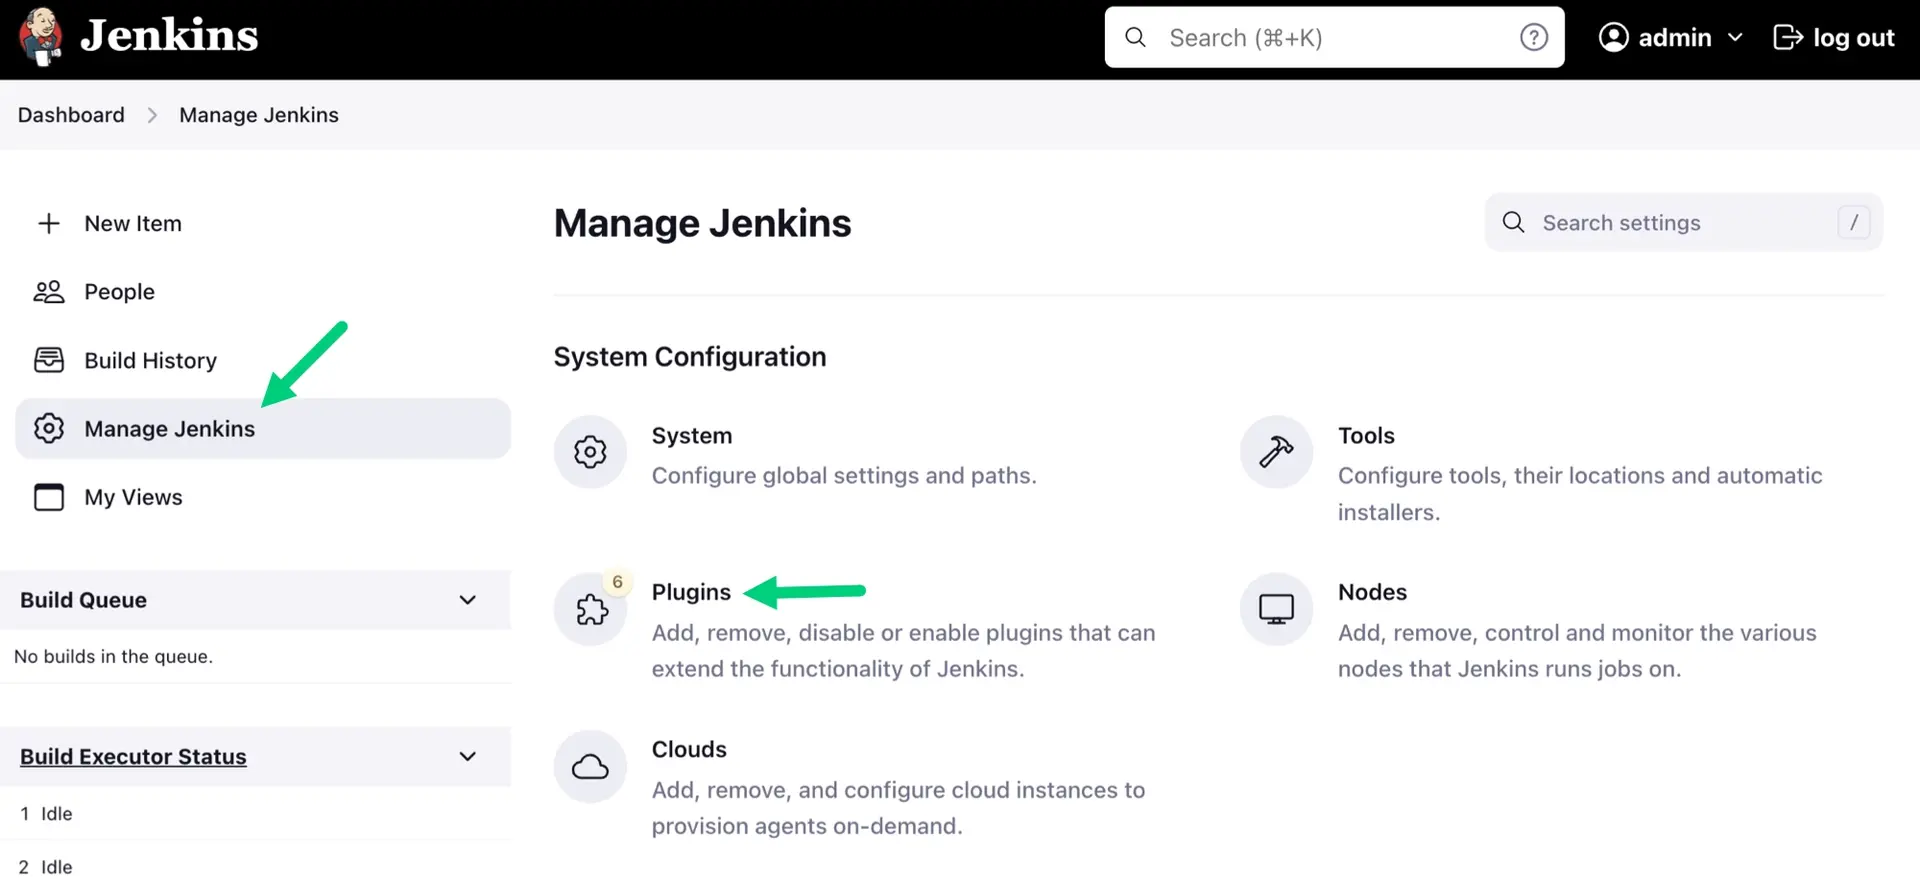
Task: Click the Clouds cloud icon
Action: (590, 767)
